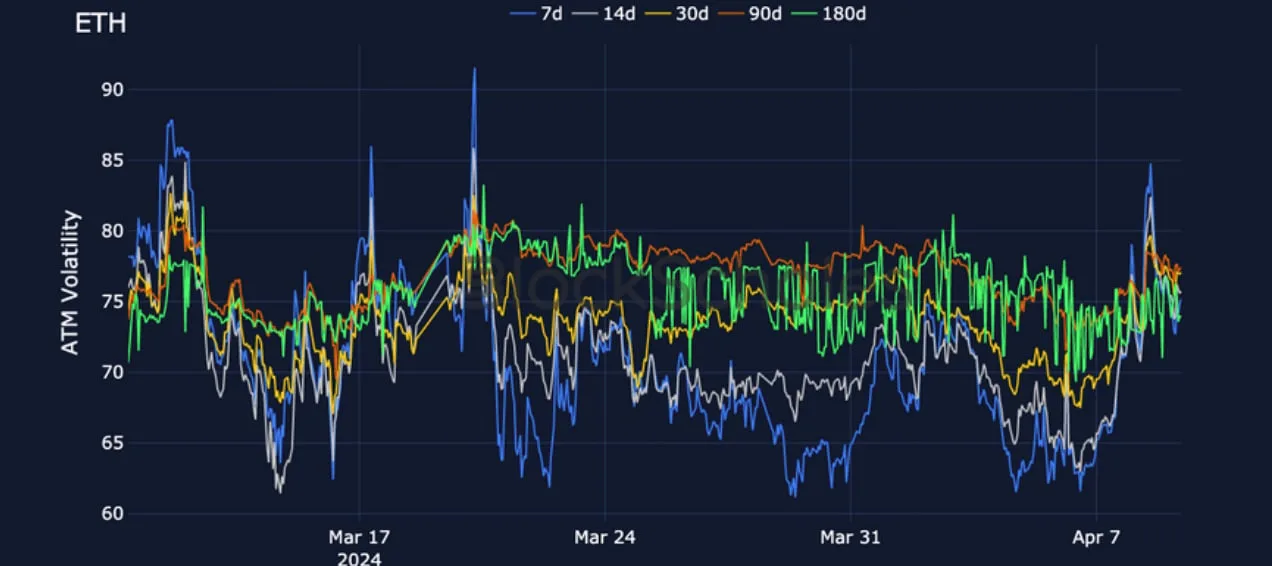Click the Mar 24 date tick label

pyautogui.click(x=604, y=537)
